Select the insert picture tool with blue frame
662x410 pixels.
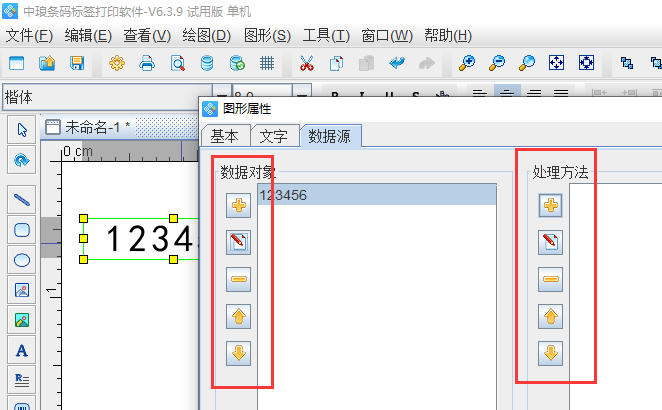[22, 290]
